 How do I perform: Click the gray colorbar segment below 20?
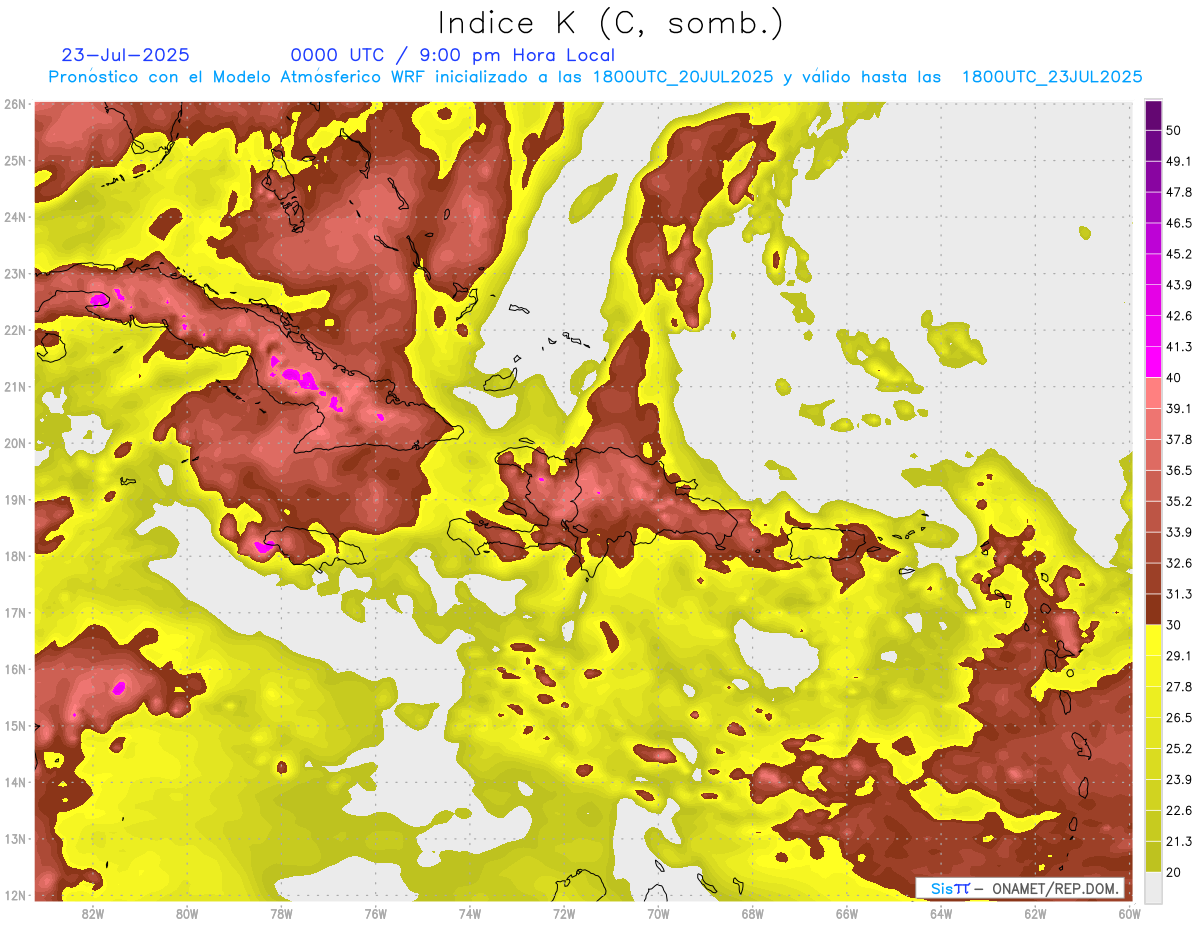(1153, 886)
